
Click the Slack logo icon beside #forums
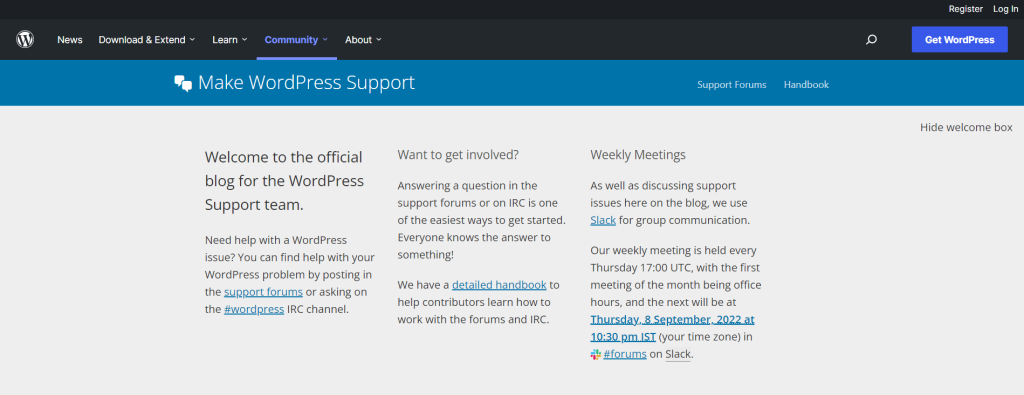coord(596,355)
